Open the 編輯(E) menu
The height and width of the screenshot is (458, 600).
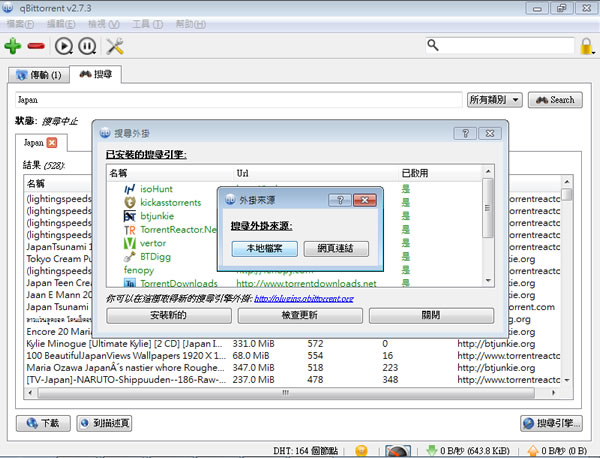coord(61,24)
